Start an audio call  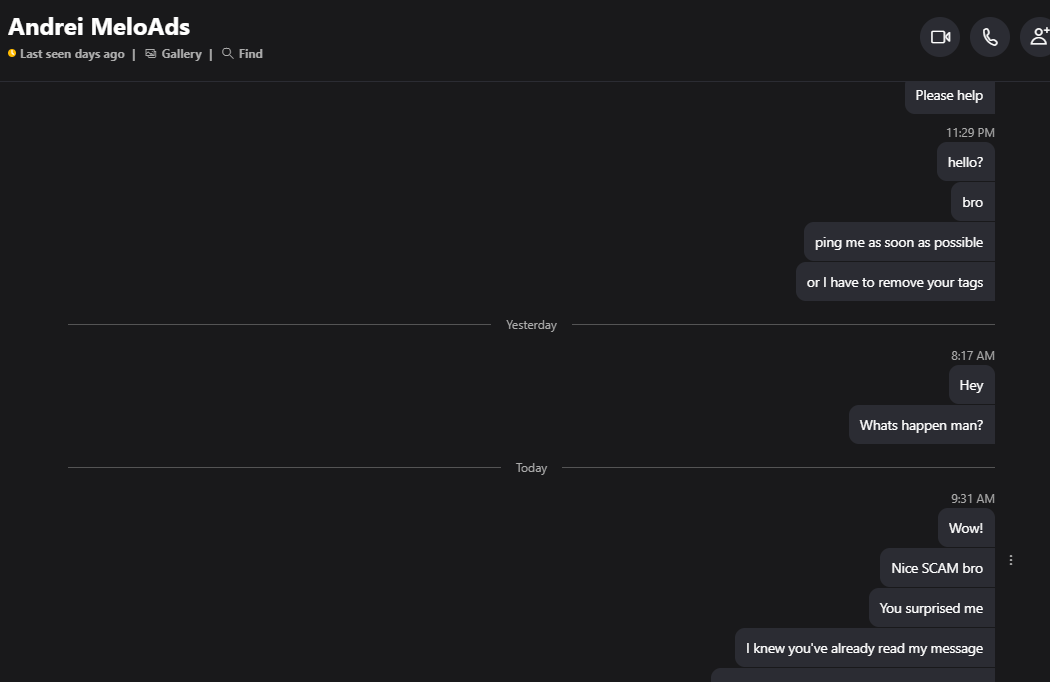(989, 37)
